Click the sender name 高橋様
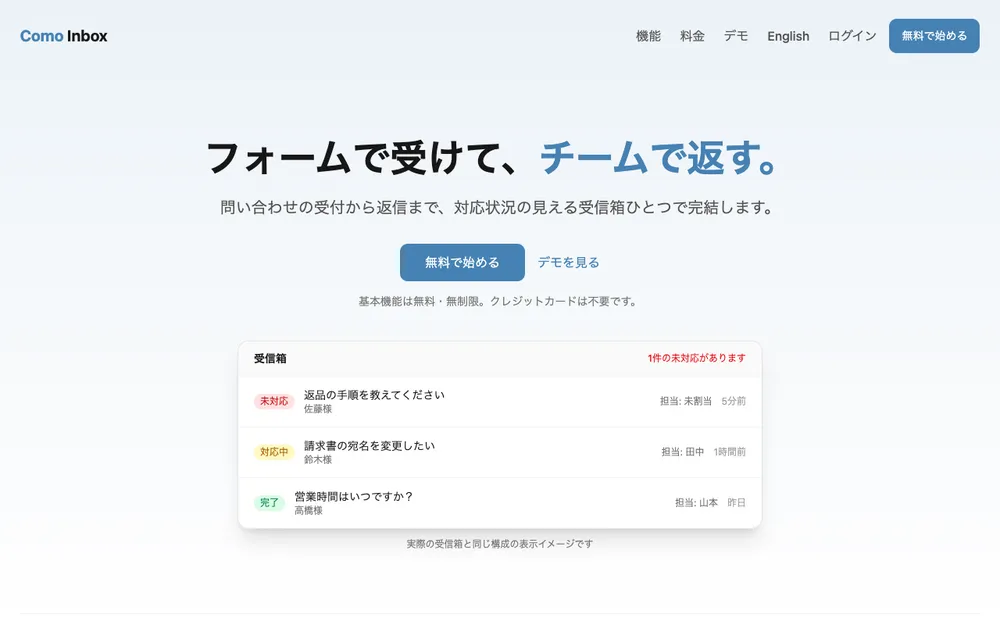 pos(308,510)
